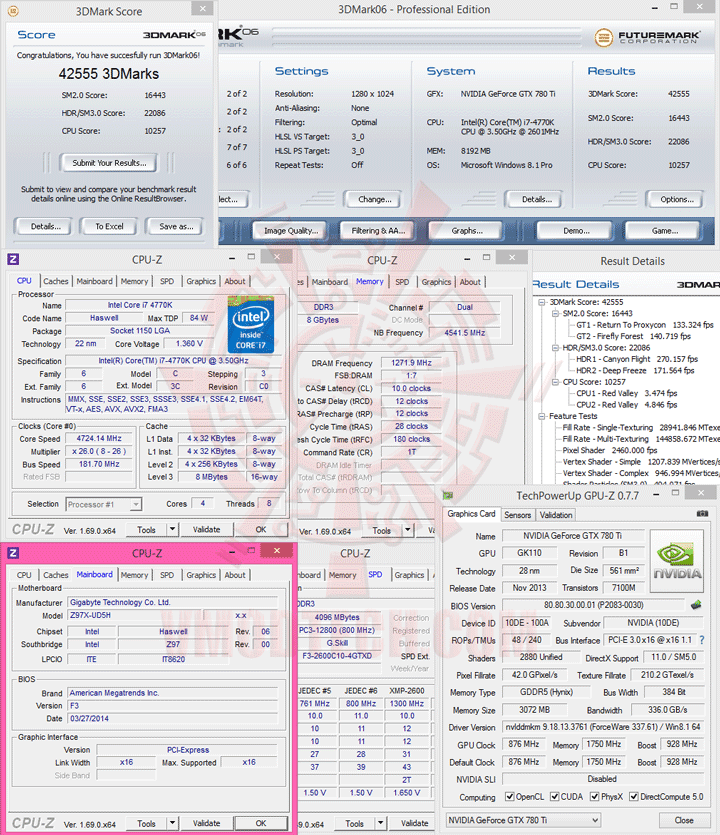Select the Graphics Card tab in GPU-Z
Viewport: 720px width, 835px height.
tap(471, 514)
